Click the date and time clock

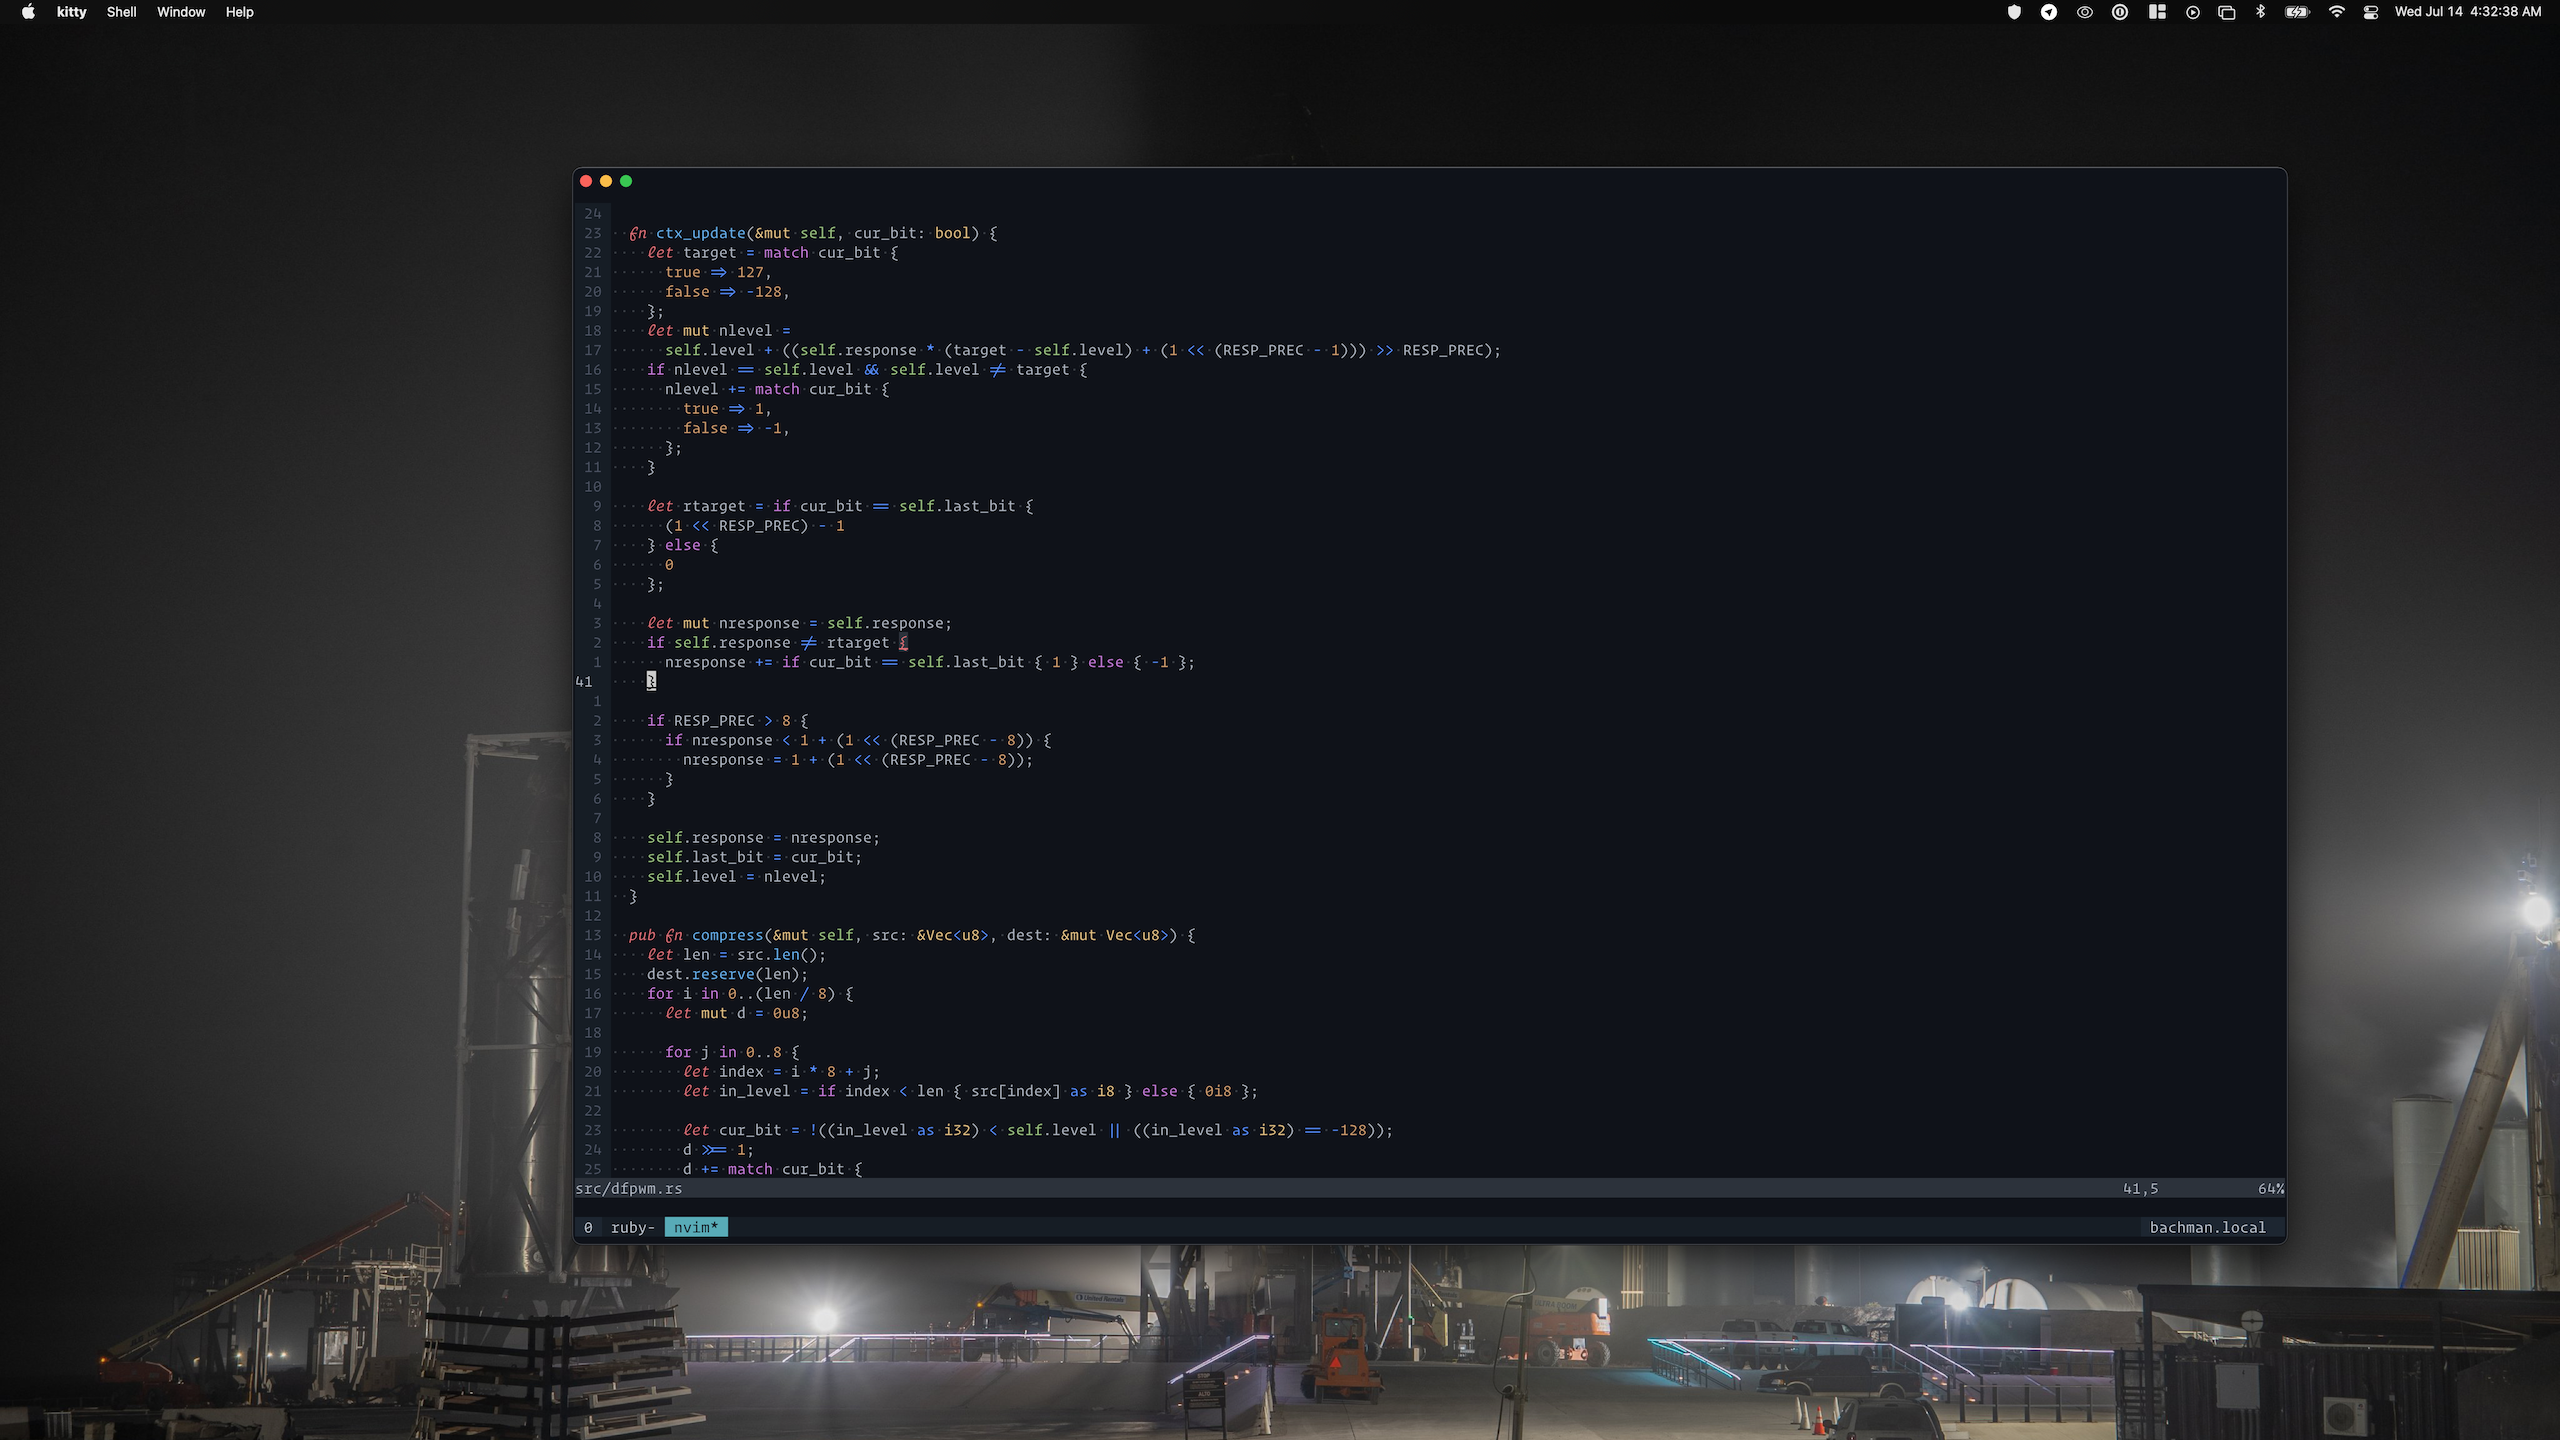pyautogui.click(x=2467, y=12)
